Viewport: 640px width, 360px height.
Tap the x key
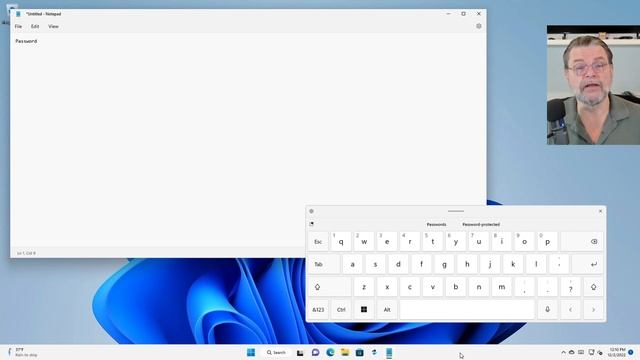click(x=387, y=287)
